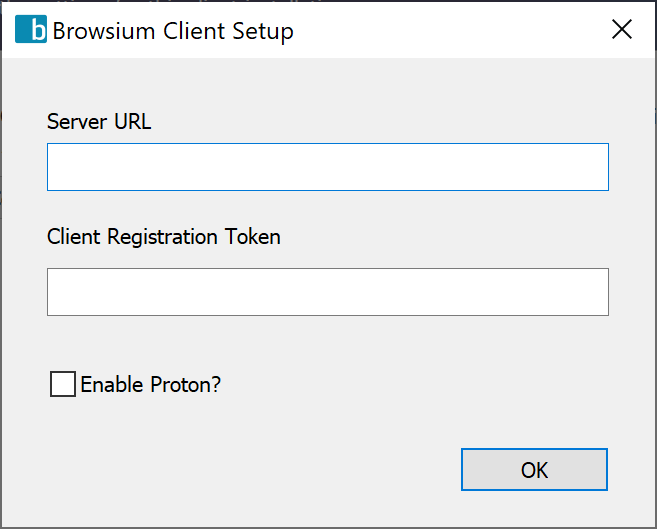Confirm setup by clicking OK
Image resolution: width=657 pixels, height=529 pixels.
point(534,470)
